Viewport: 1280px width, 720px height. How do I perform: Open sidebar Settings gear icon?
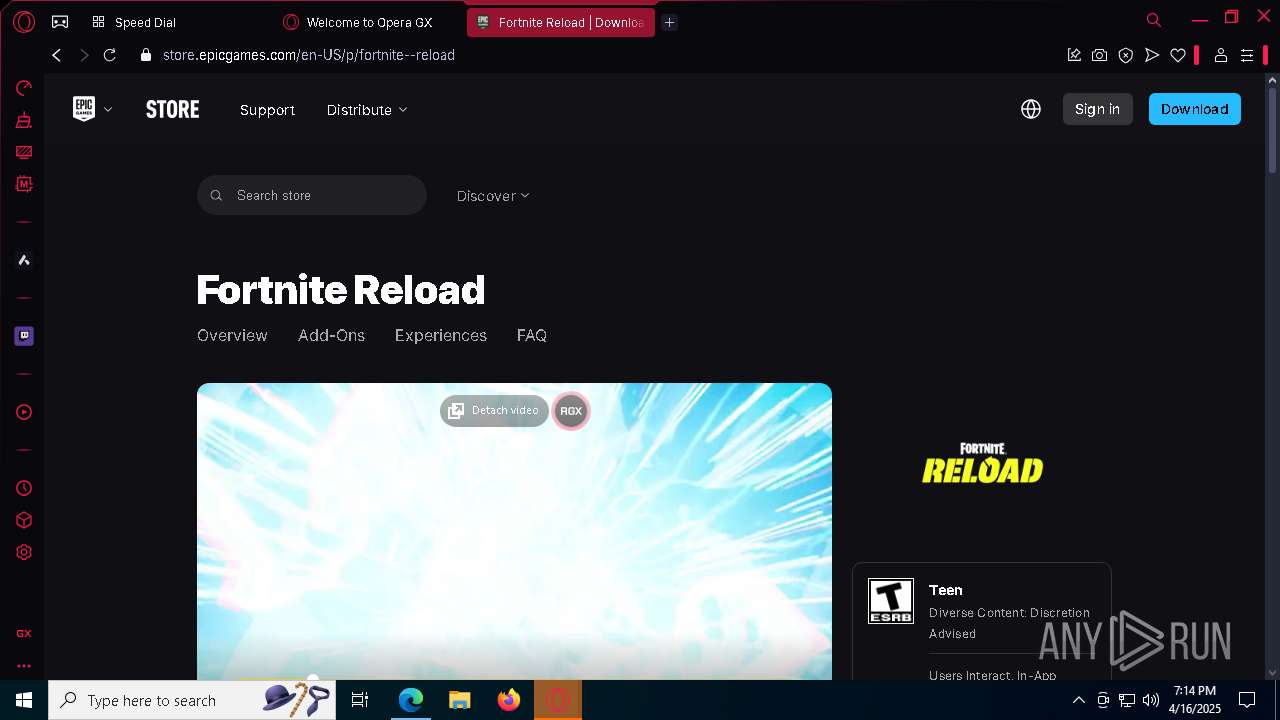pyautogui.click(x=24, y=552)
